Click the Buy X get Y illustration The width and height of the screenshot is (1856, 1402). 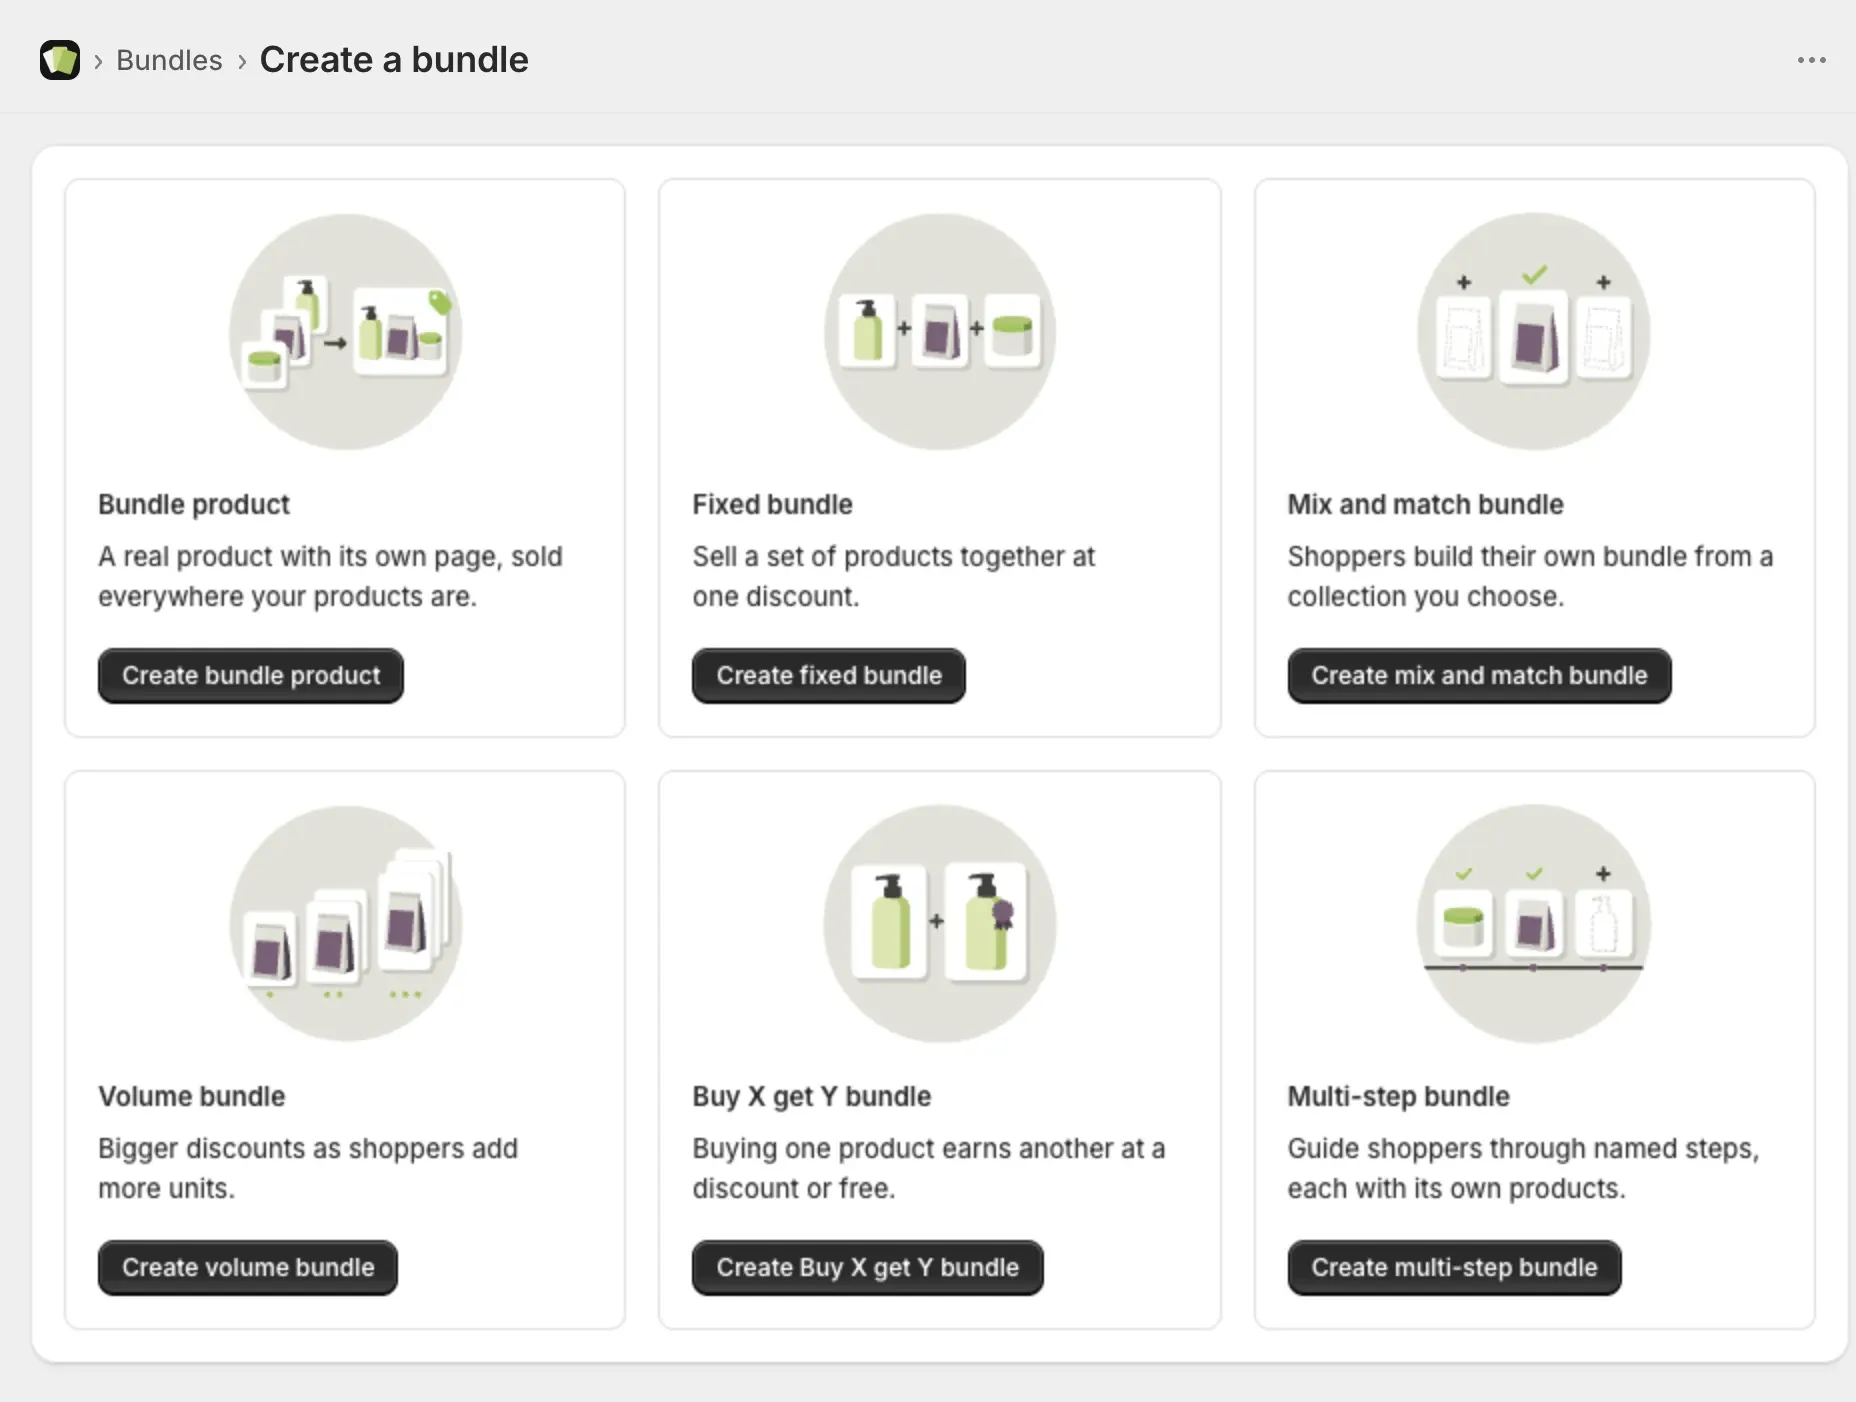(x=940, y=924)
